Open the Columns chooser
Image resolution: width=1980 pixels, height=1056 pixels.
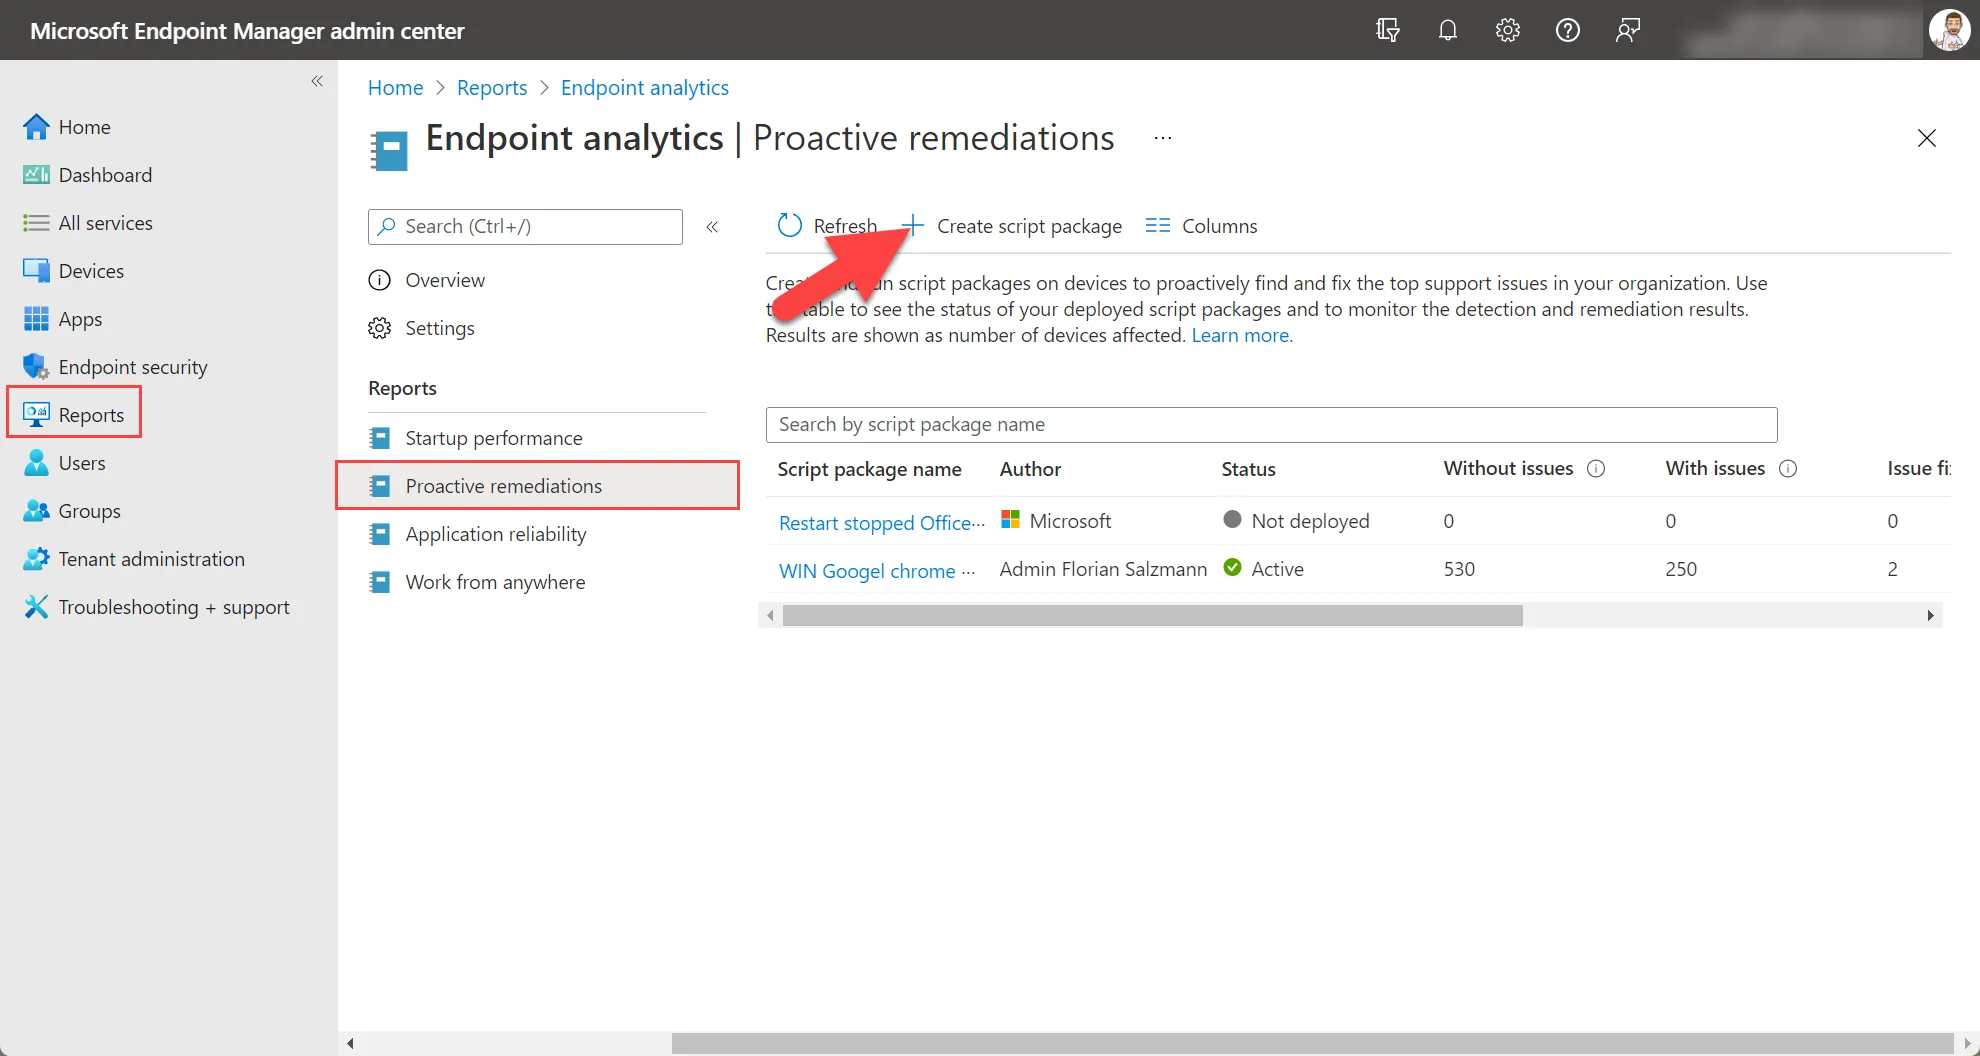point(1201,226)
